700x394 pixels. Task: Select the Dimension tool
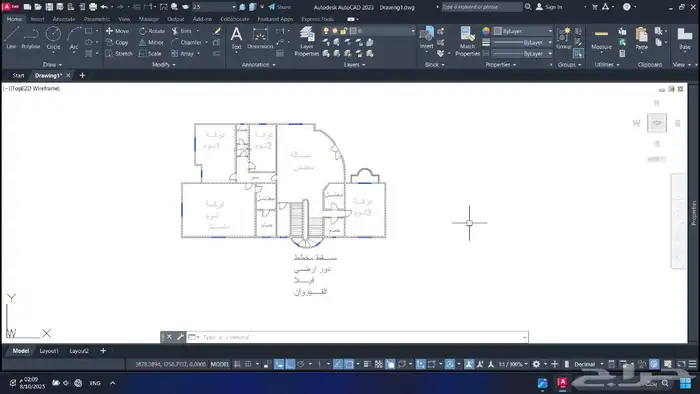click(260, 38)
